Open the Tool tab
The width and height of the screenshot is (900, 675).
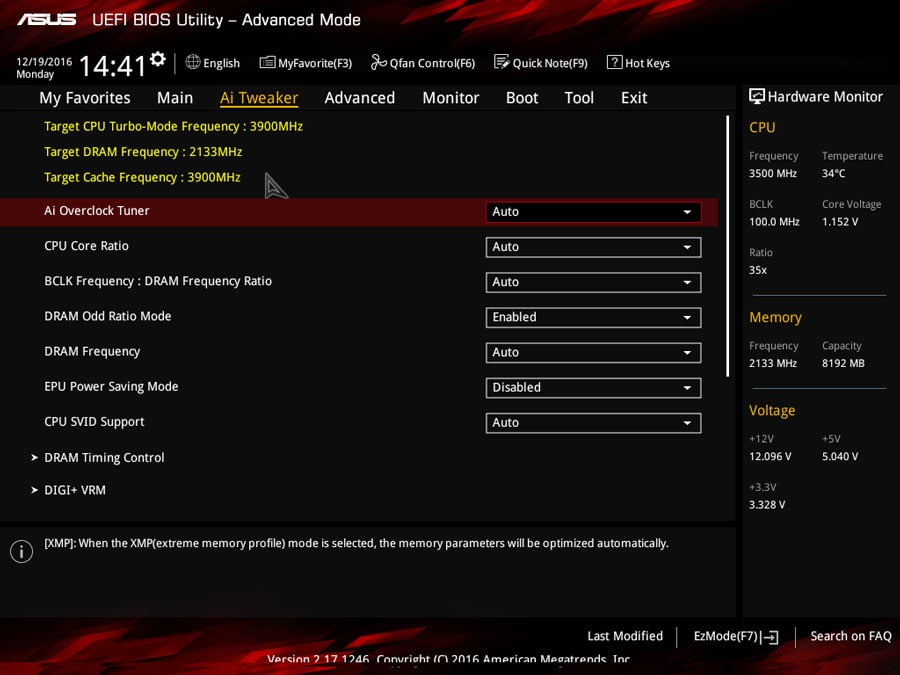tap(579, 98)
